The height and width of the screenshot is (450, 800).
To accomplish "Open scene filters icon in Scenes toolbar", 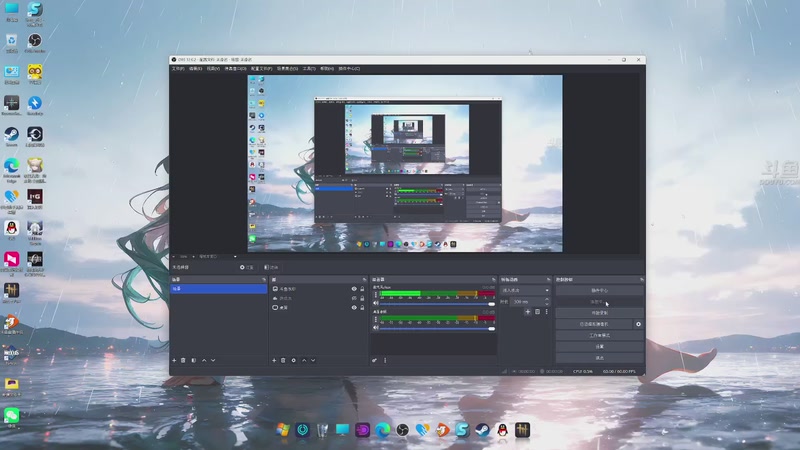I will pos(194,360).
